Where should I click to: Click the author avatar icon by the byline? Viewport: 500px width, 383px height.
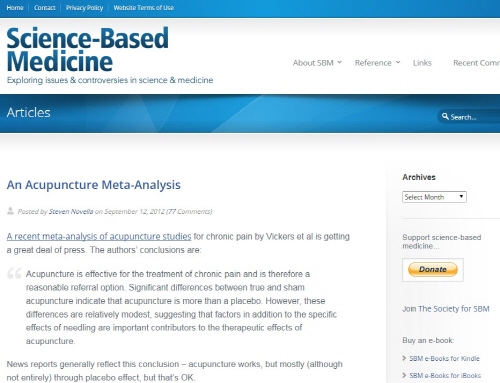pyautogui.click(x=11, y=211)
